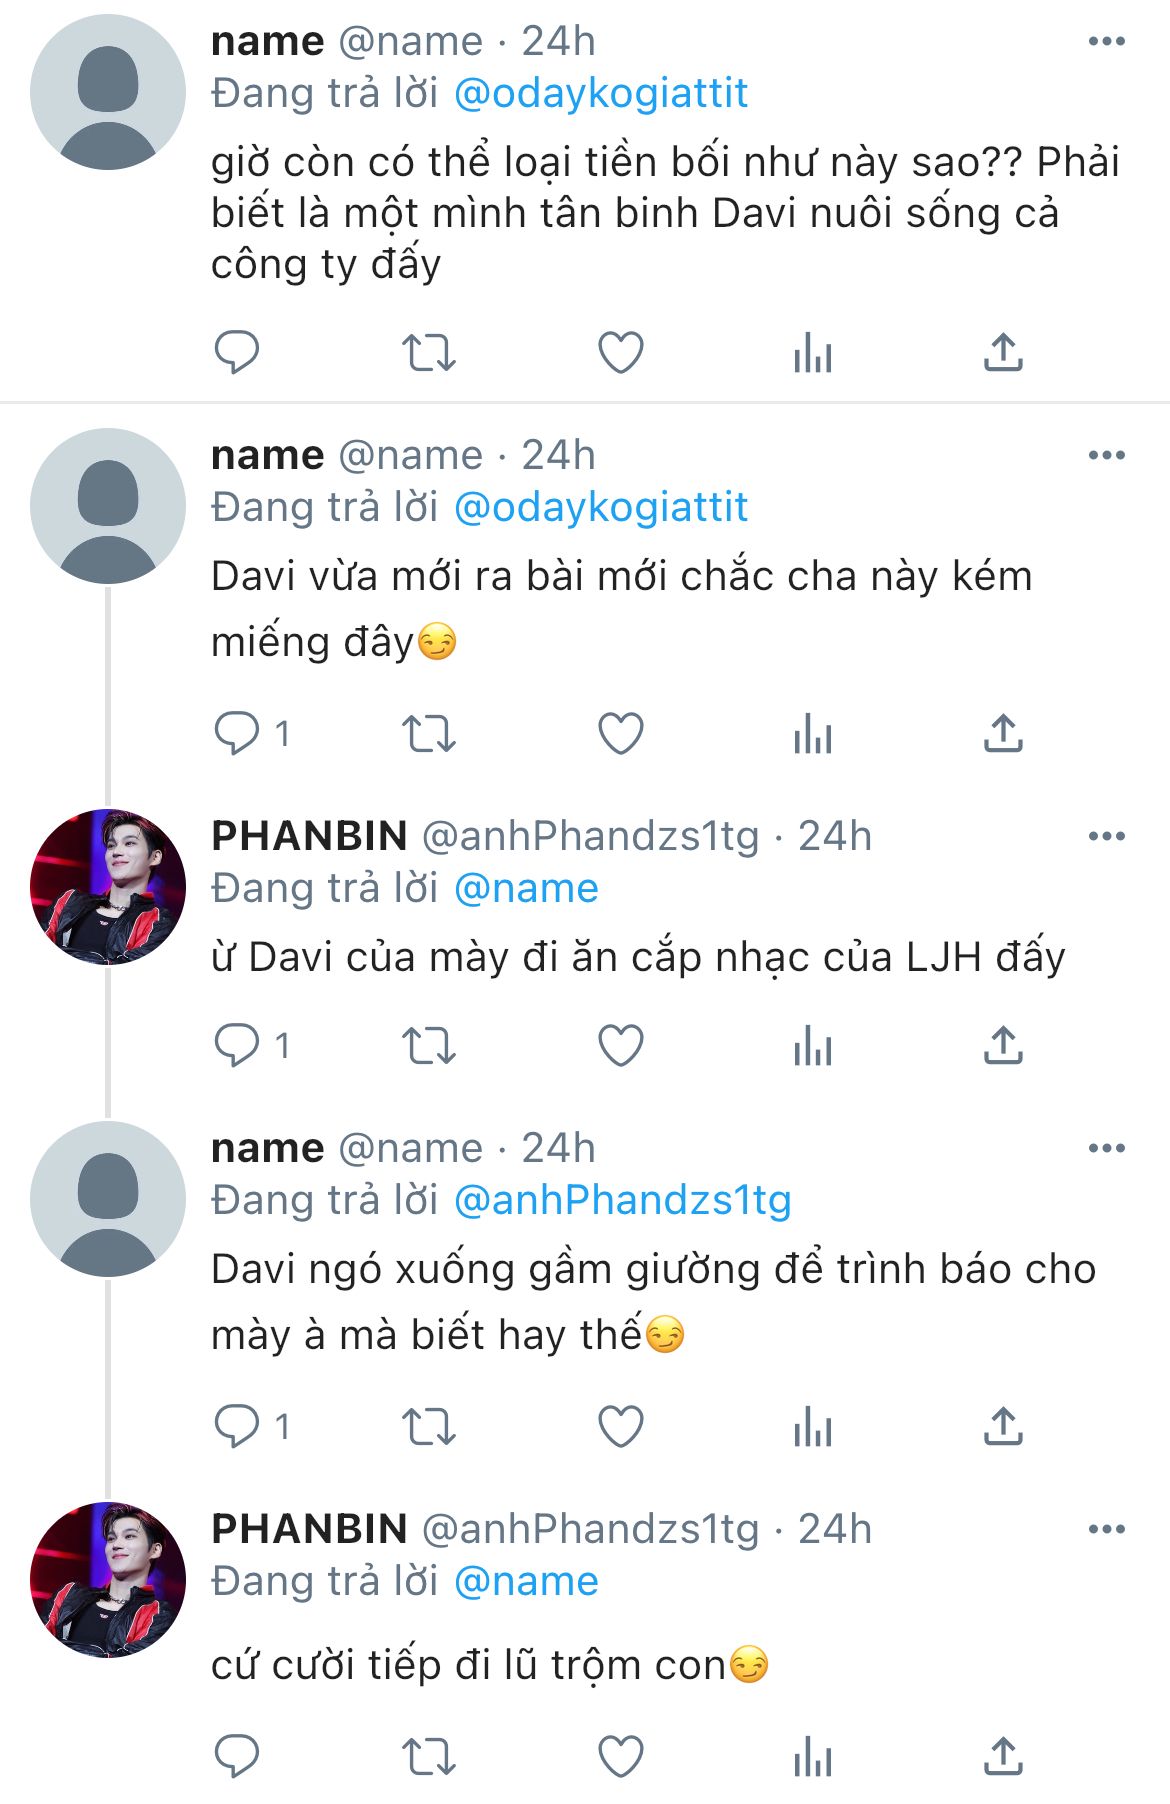The image size is (1170, 1804).
Task: Retweet the 'cứ cười tiếp đi lũ trộm con' tweet
Action: coord(428,1757)
